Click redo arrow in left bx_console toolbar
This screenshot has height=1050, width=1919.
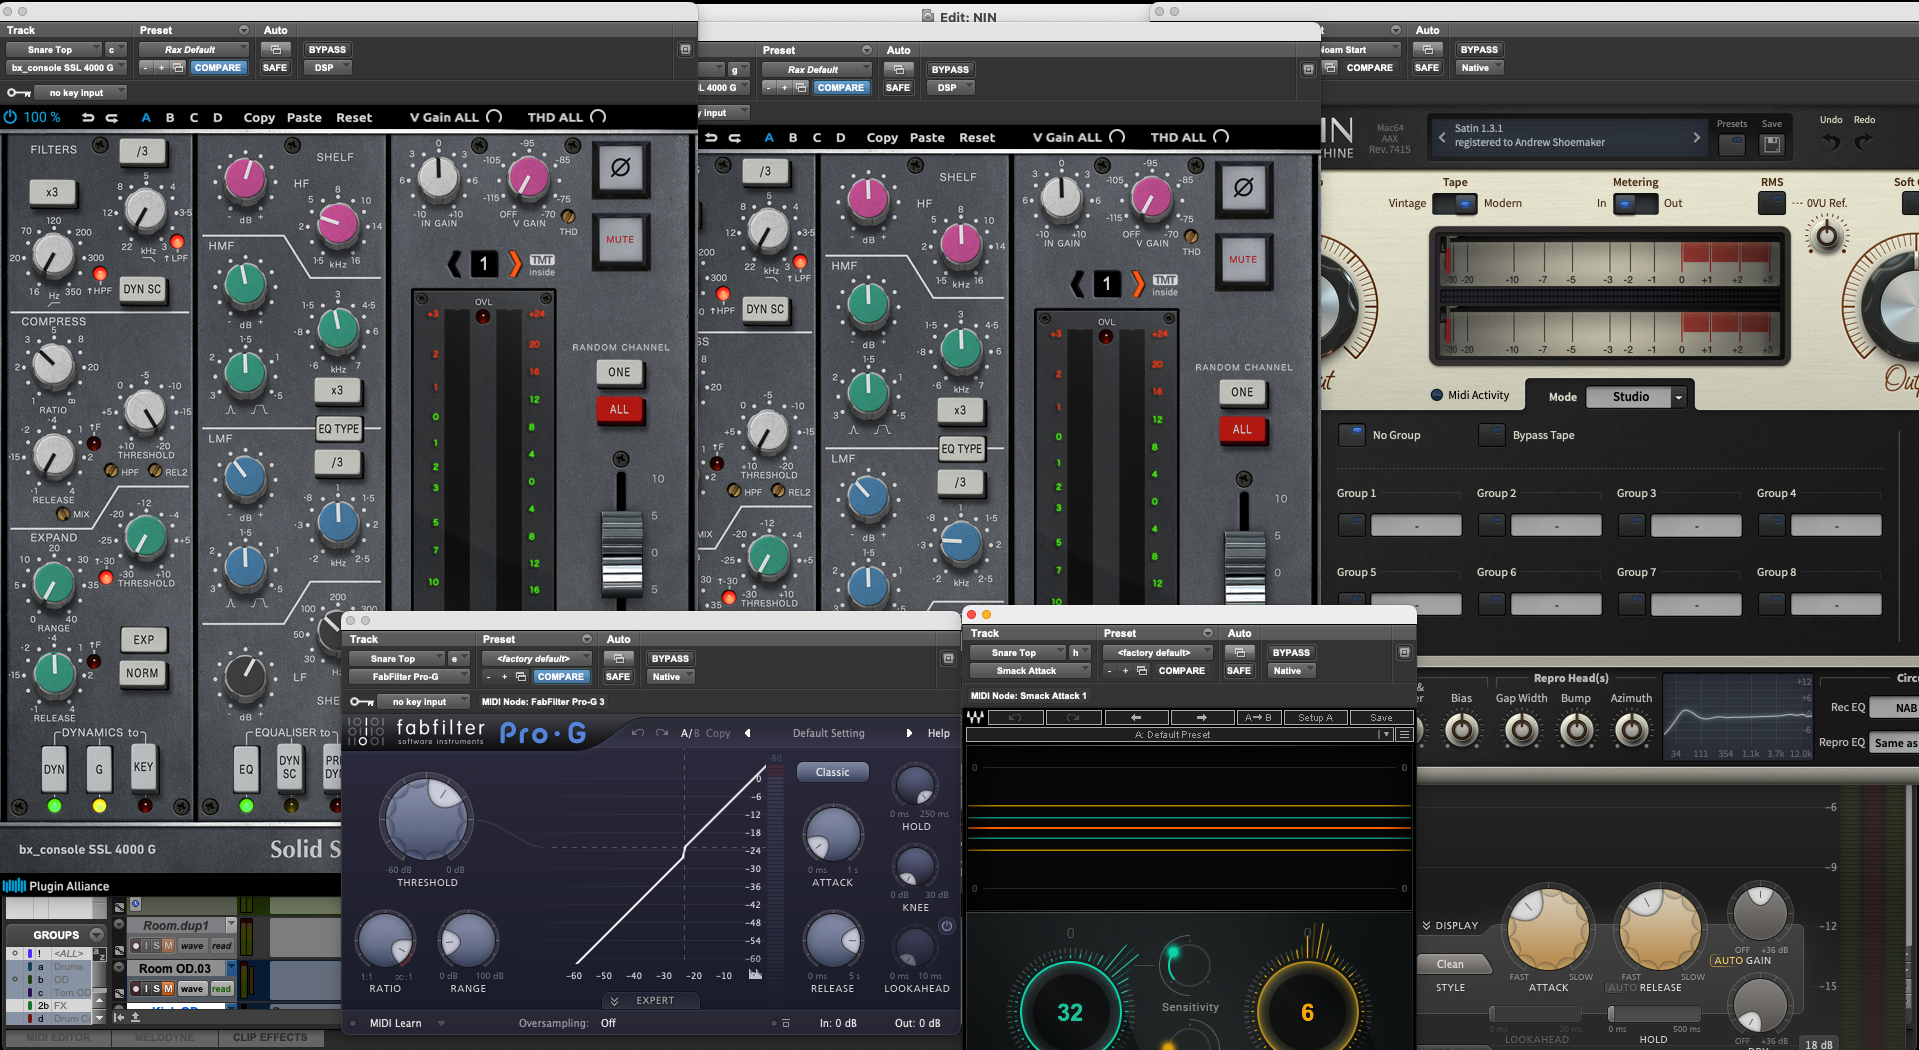pyautogui.click(x=112, y=117)
